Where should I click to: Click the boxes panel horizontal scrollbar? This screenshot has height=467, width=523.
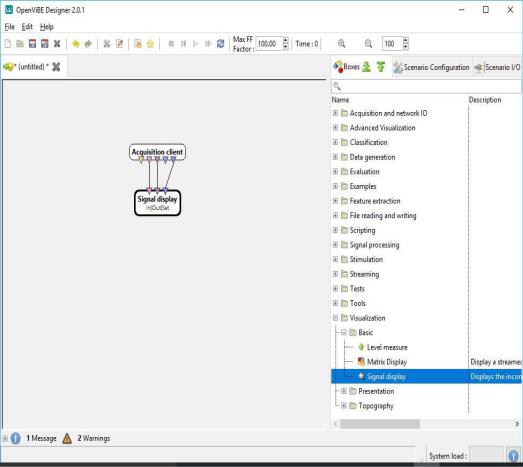(380, 424)
